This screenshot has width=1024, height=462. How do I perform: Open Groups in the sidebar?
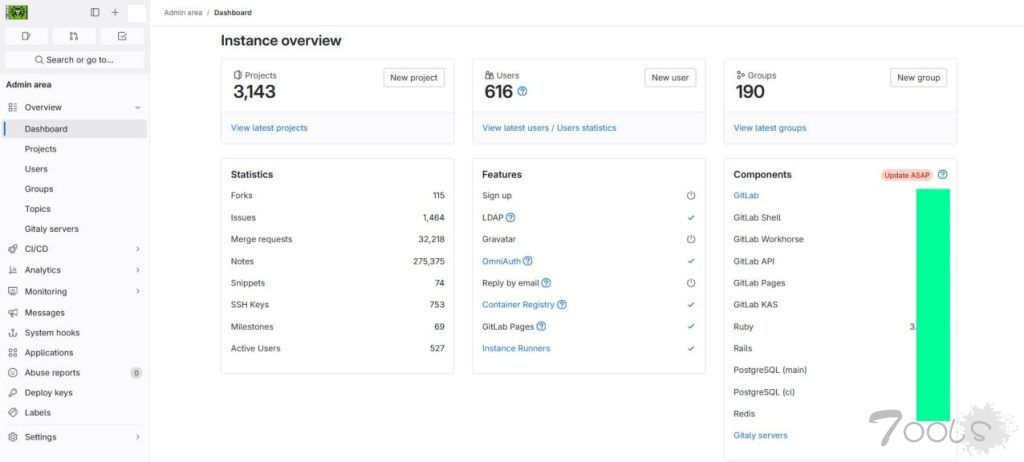tap(75, 189)
